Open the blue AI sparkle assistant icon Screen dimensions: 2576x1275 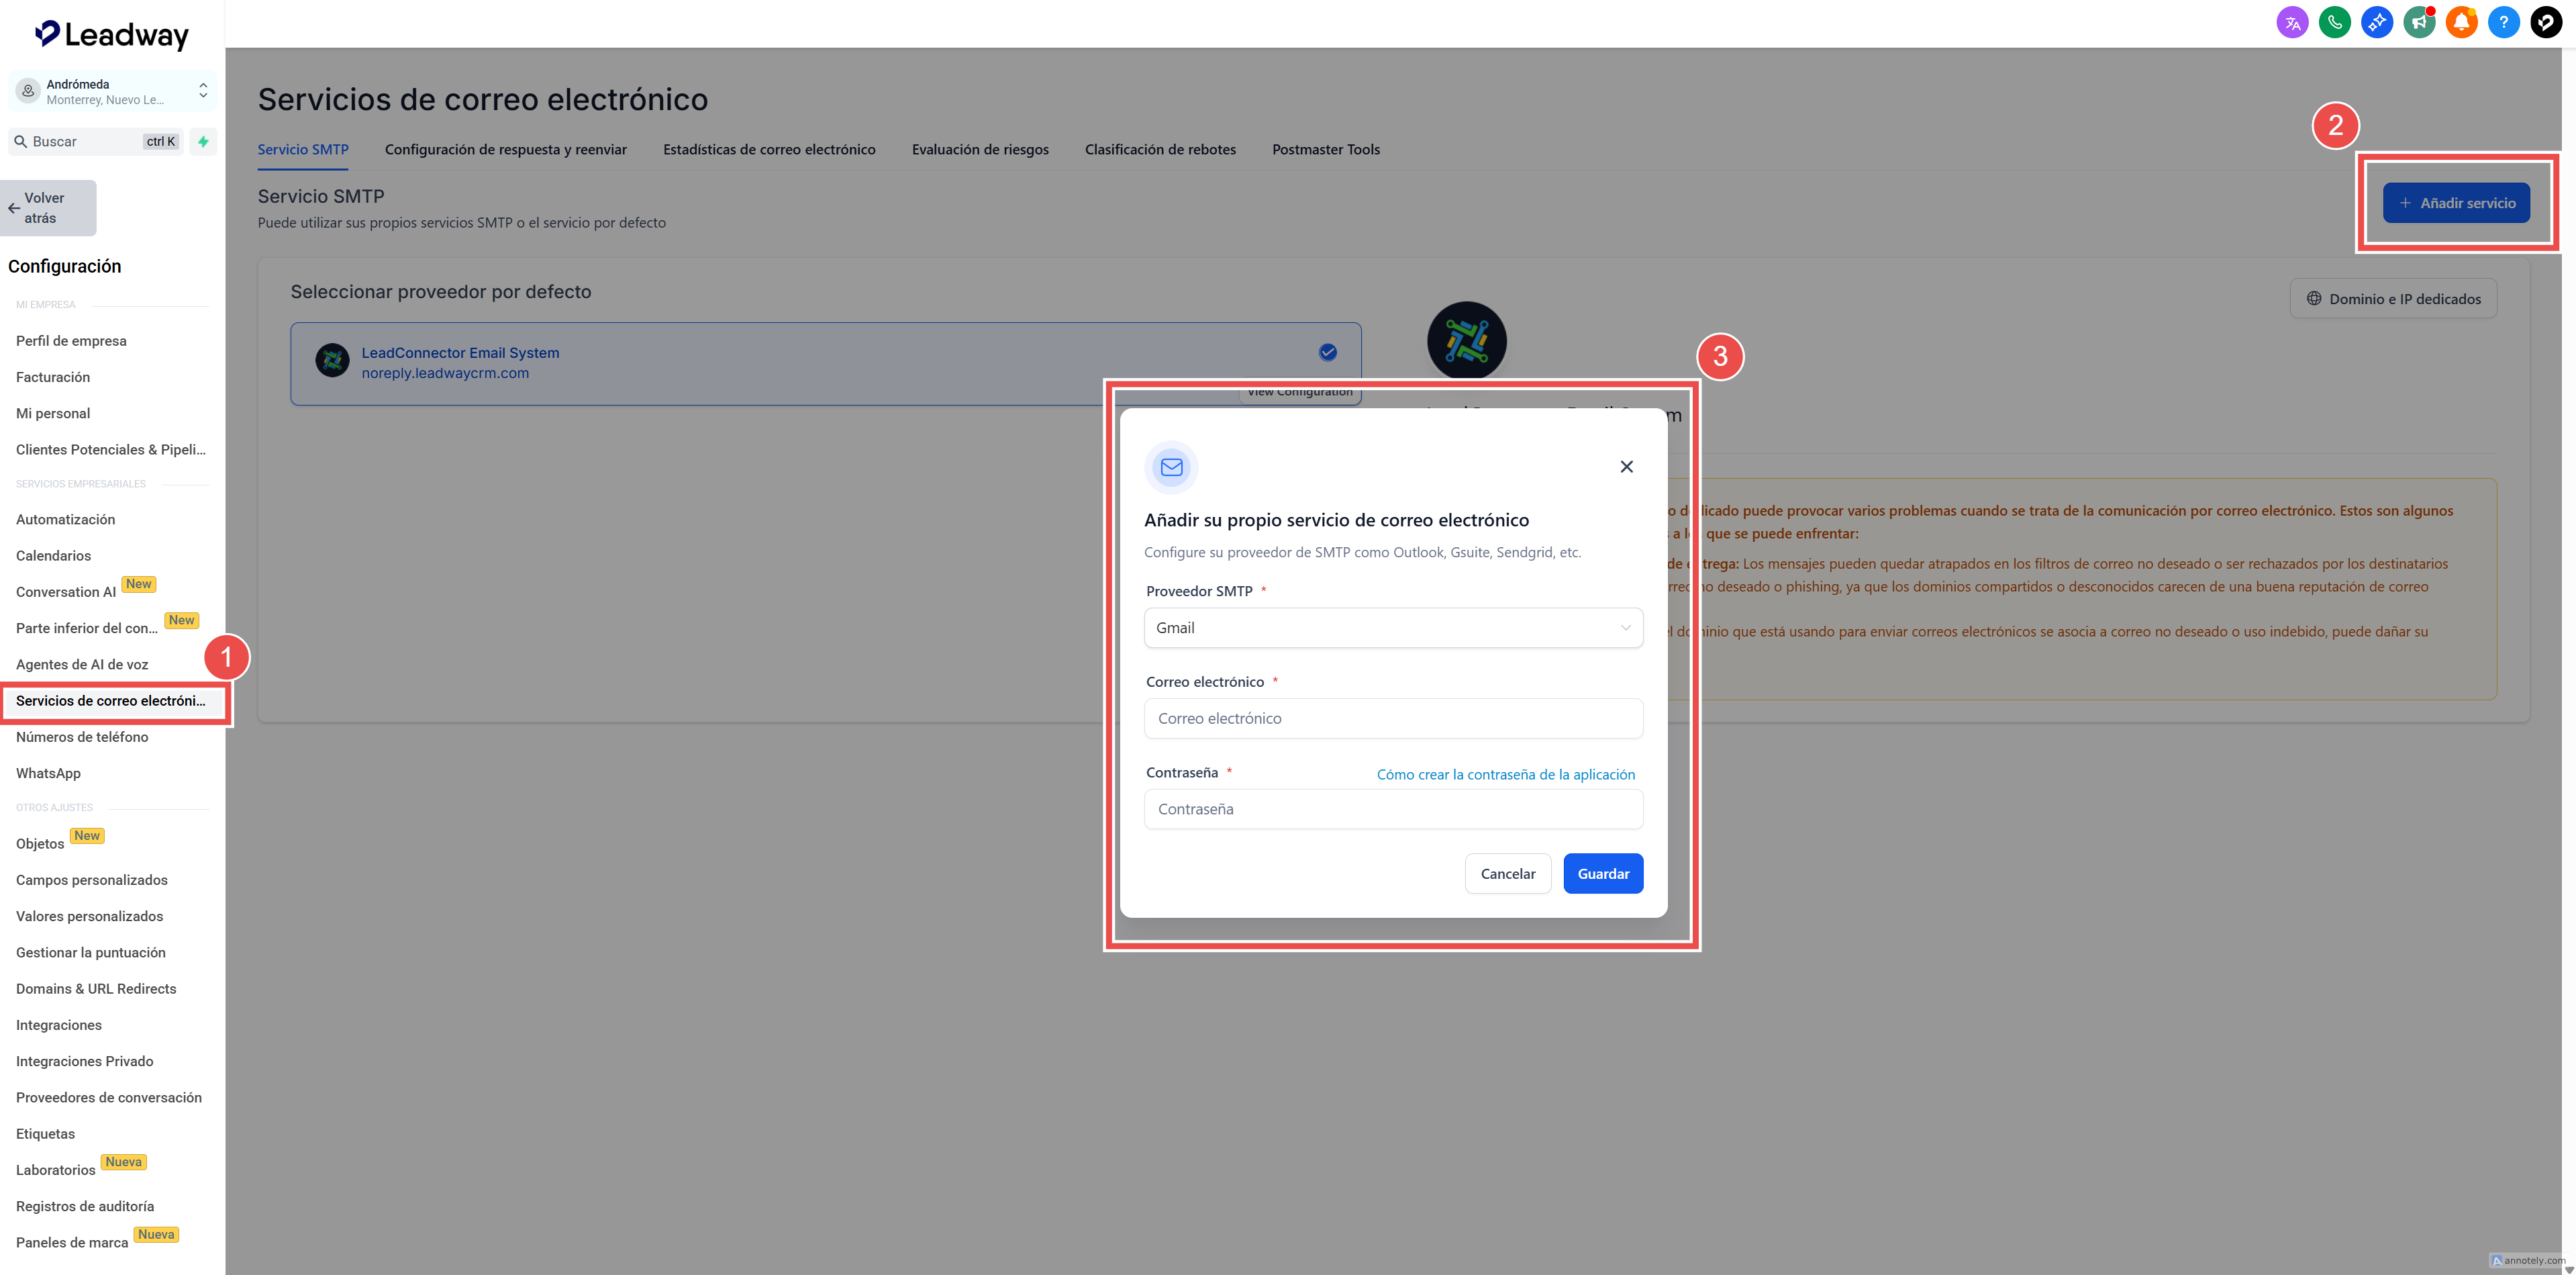coord(2376,22)
